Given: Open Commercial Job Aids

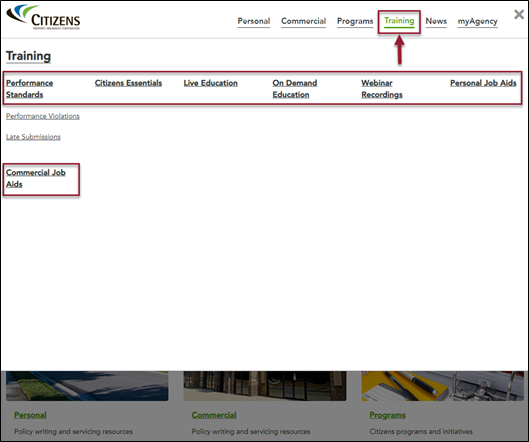Looking at the screenshot, I should pyautogui.click(x=36, y=178).
